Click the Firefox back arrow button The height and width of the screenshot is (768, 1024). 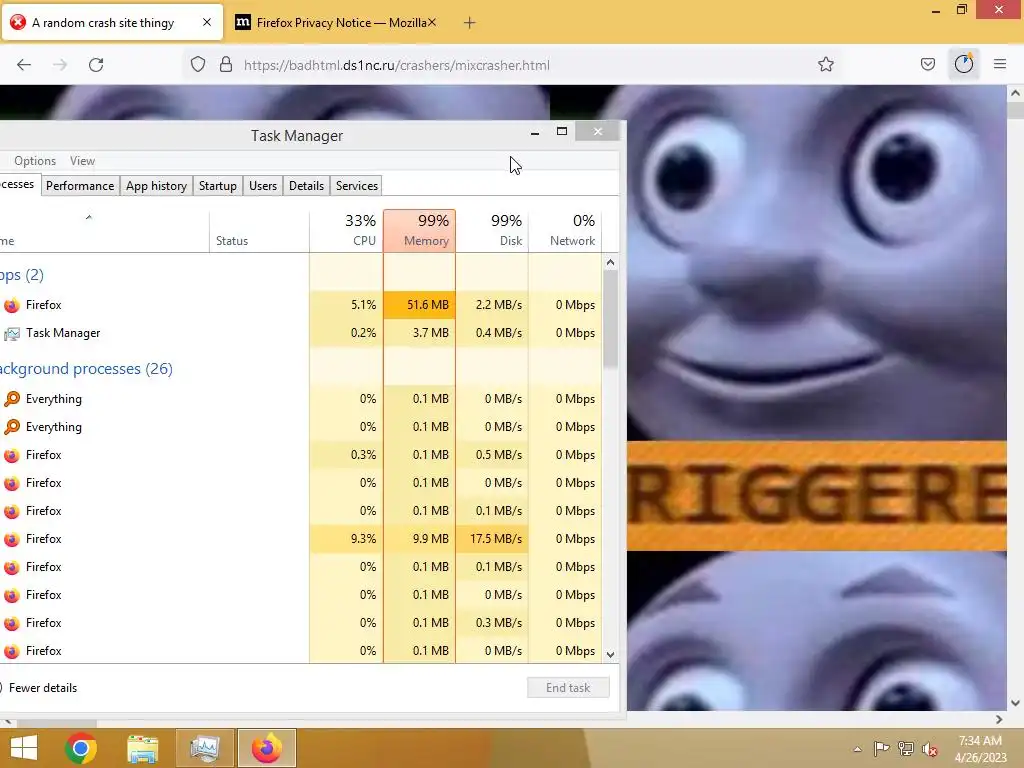coord(24,65)
